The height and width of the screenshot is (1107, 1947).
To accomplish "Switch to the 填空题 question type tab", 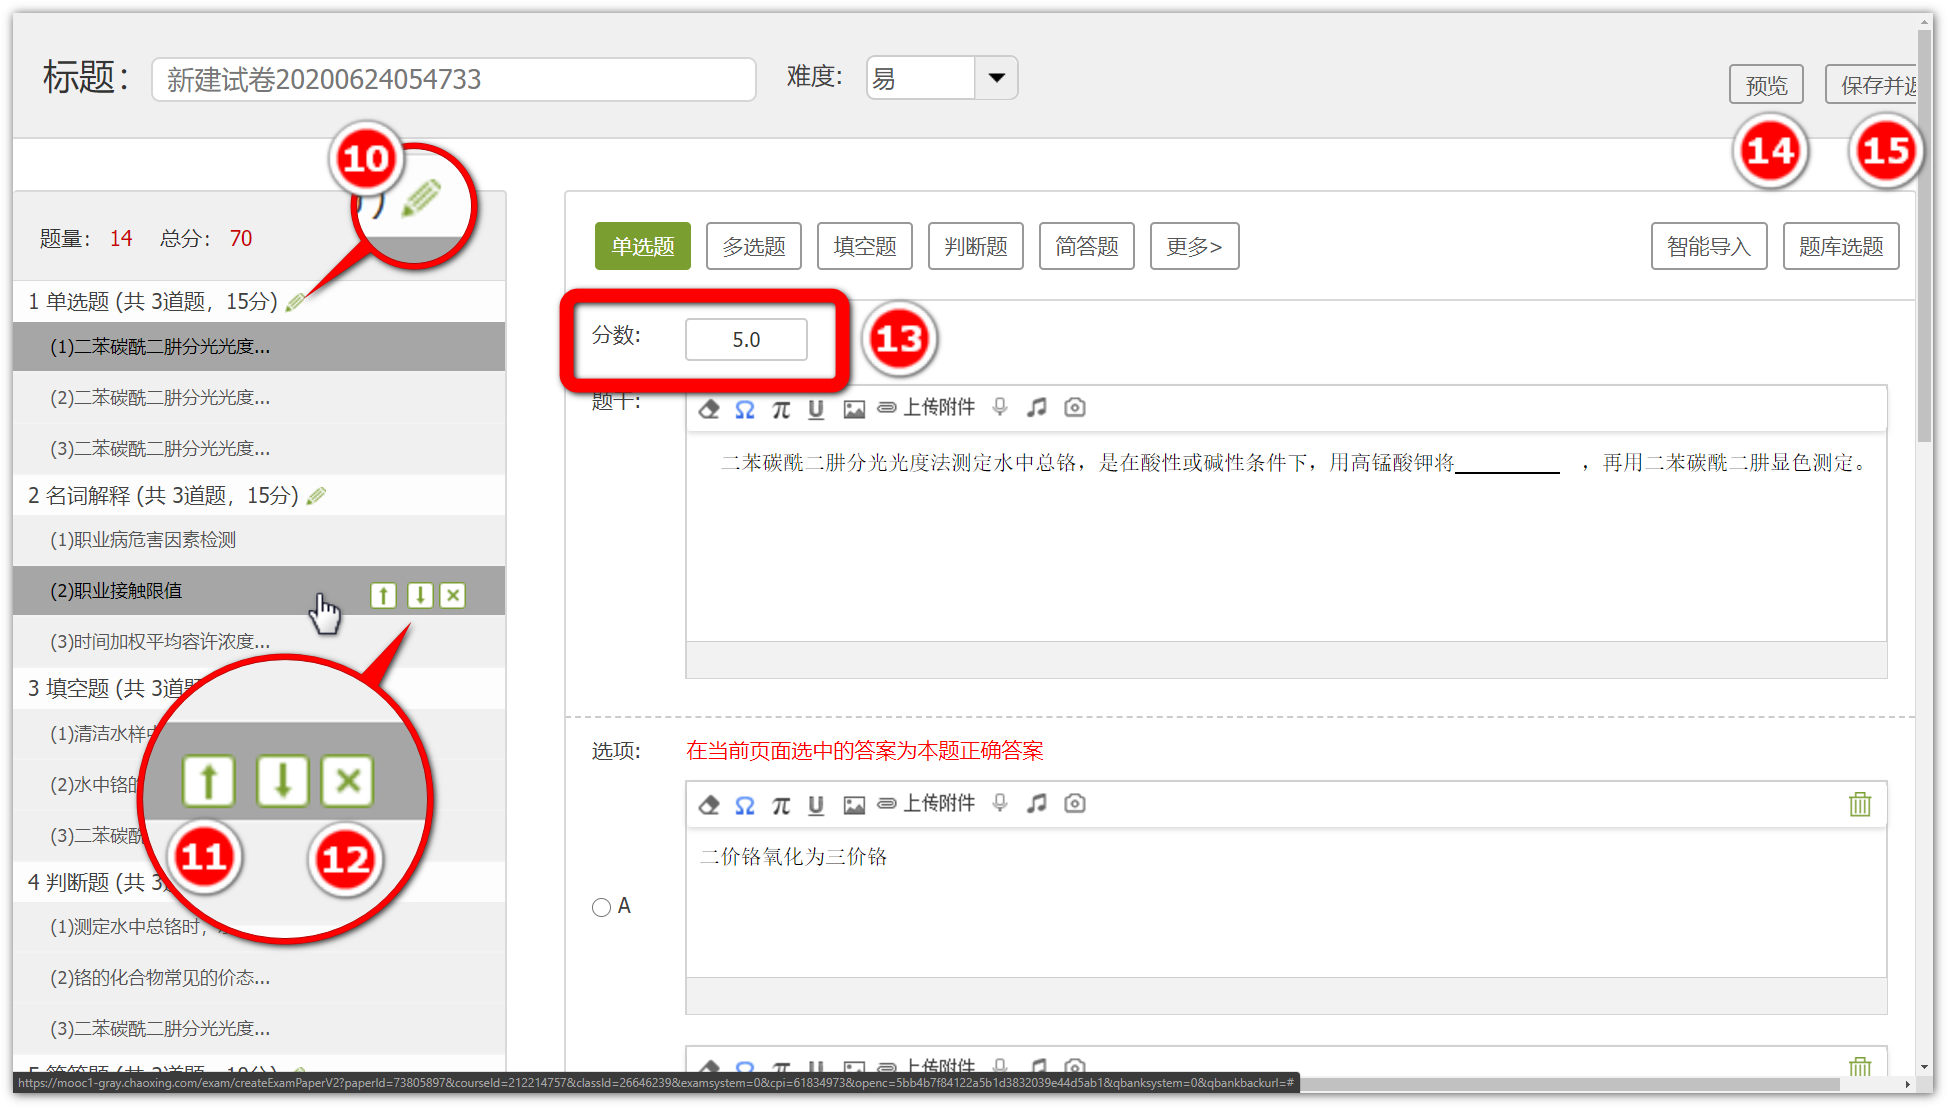I will coord(865,246).
